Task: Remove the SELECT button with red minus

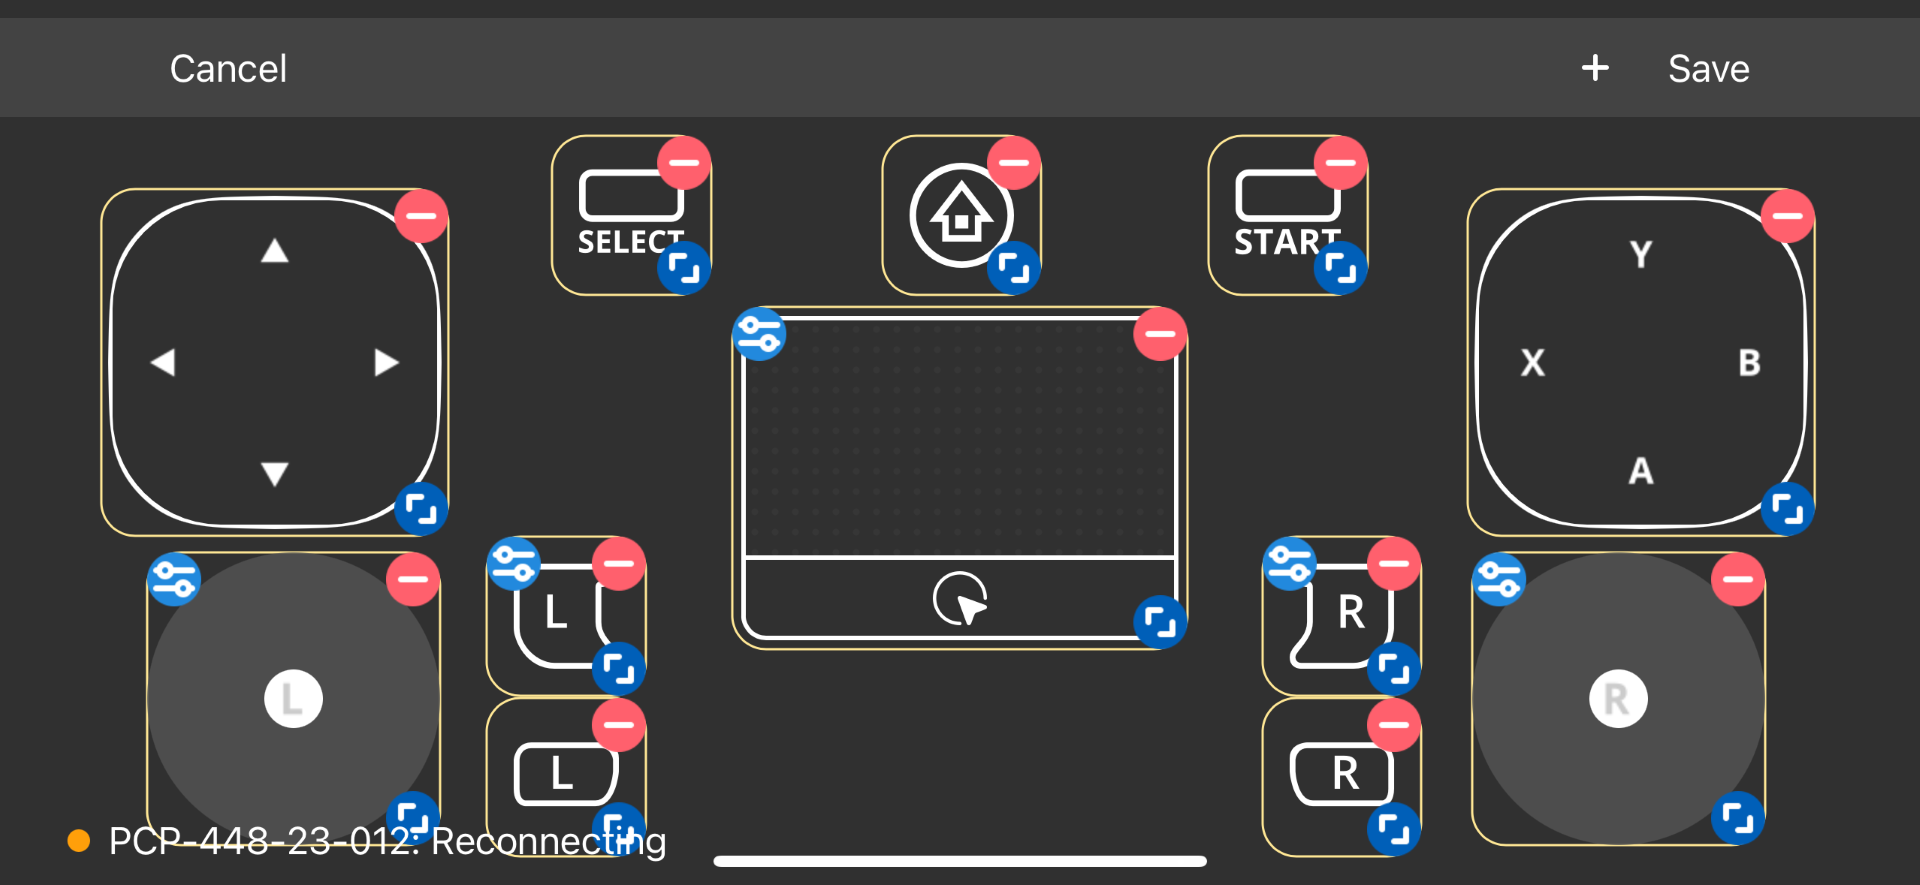Action: pyautogui.click(x=684, y=163)
